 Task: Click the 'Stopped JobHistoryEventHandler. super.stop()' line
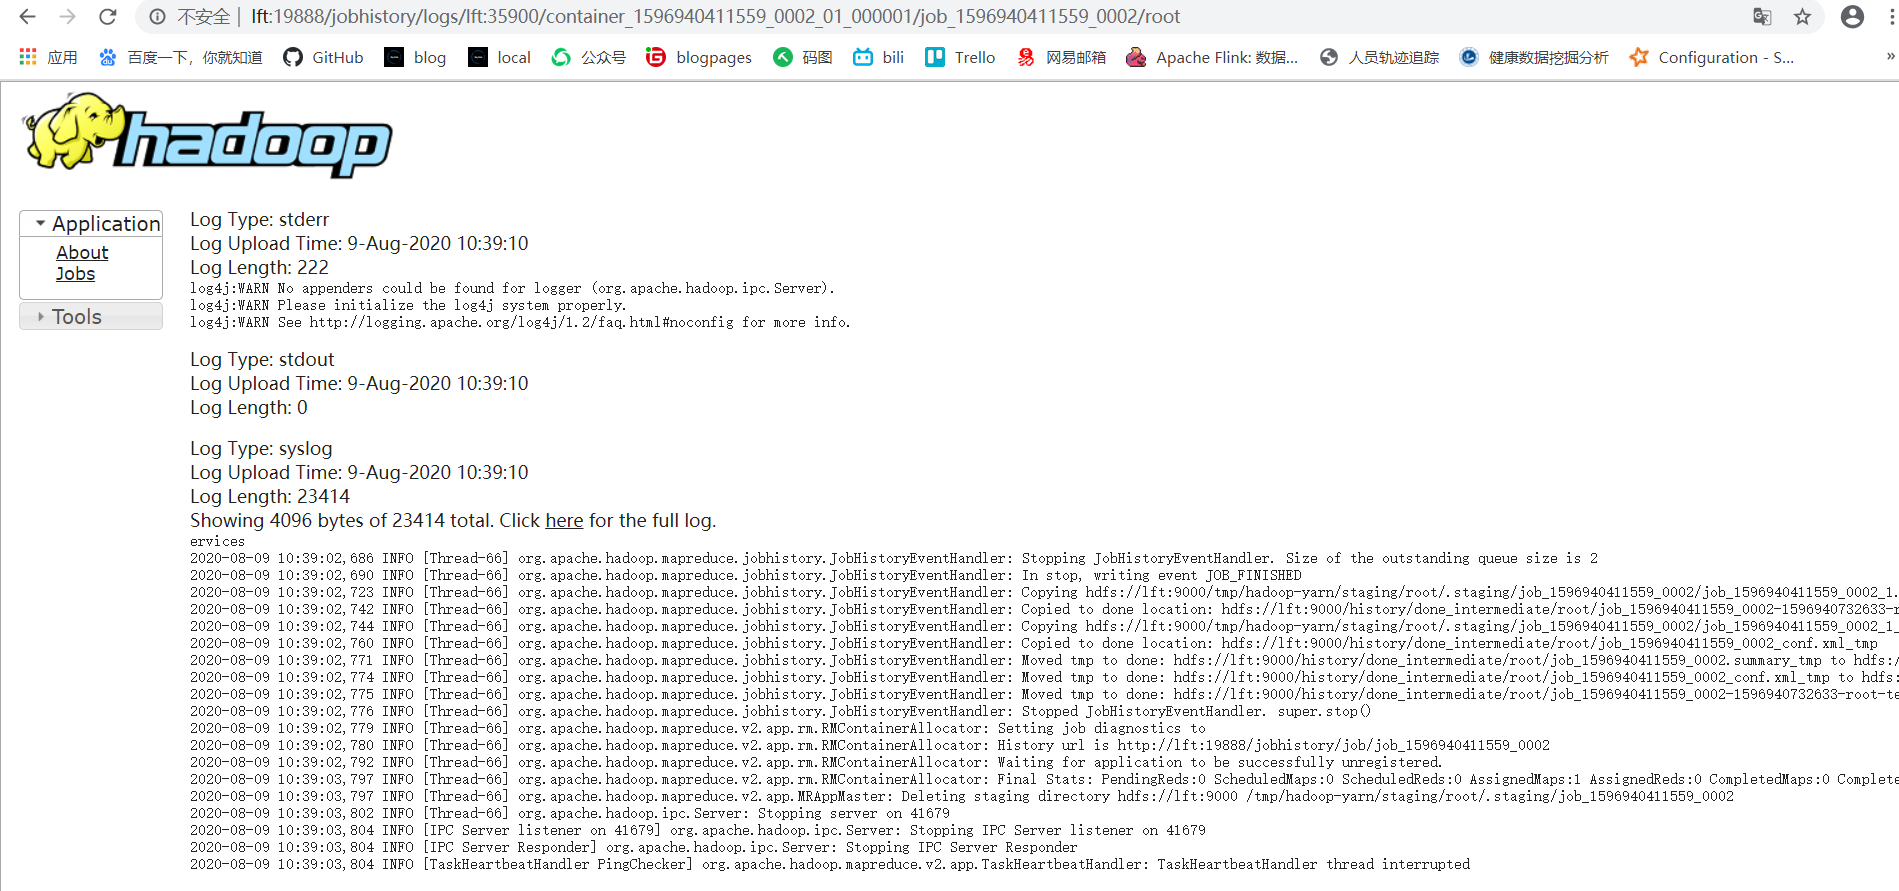pyautogui.click(x=781, y=712)
